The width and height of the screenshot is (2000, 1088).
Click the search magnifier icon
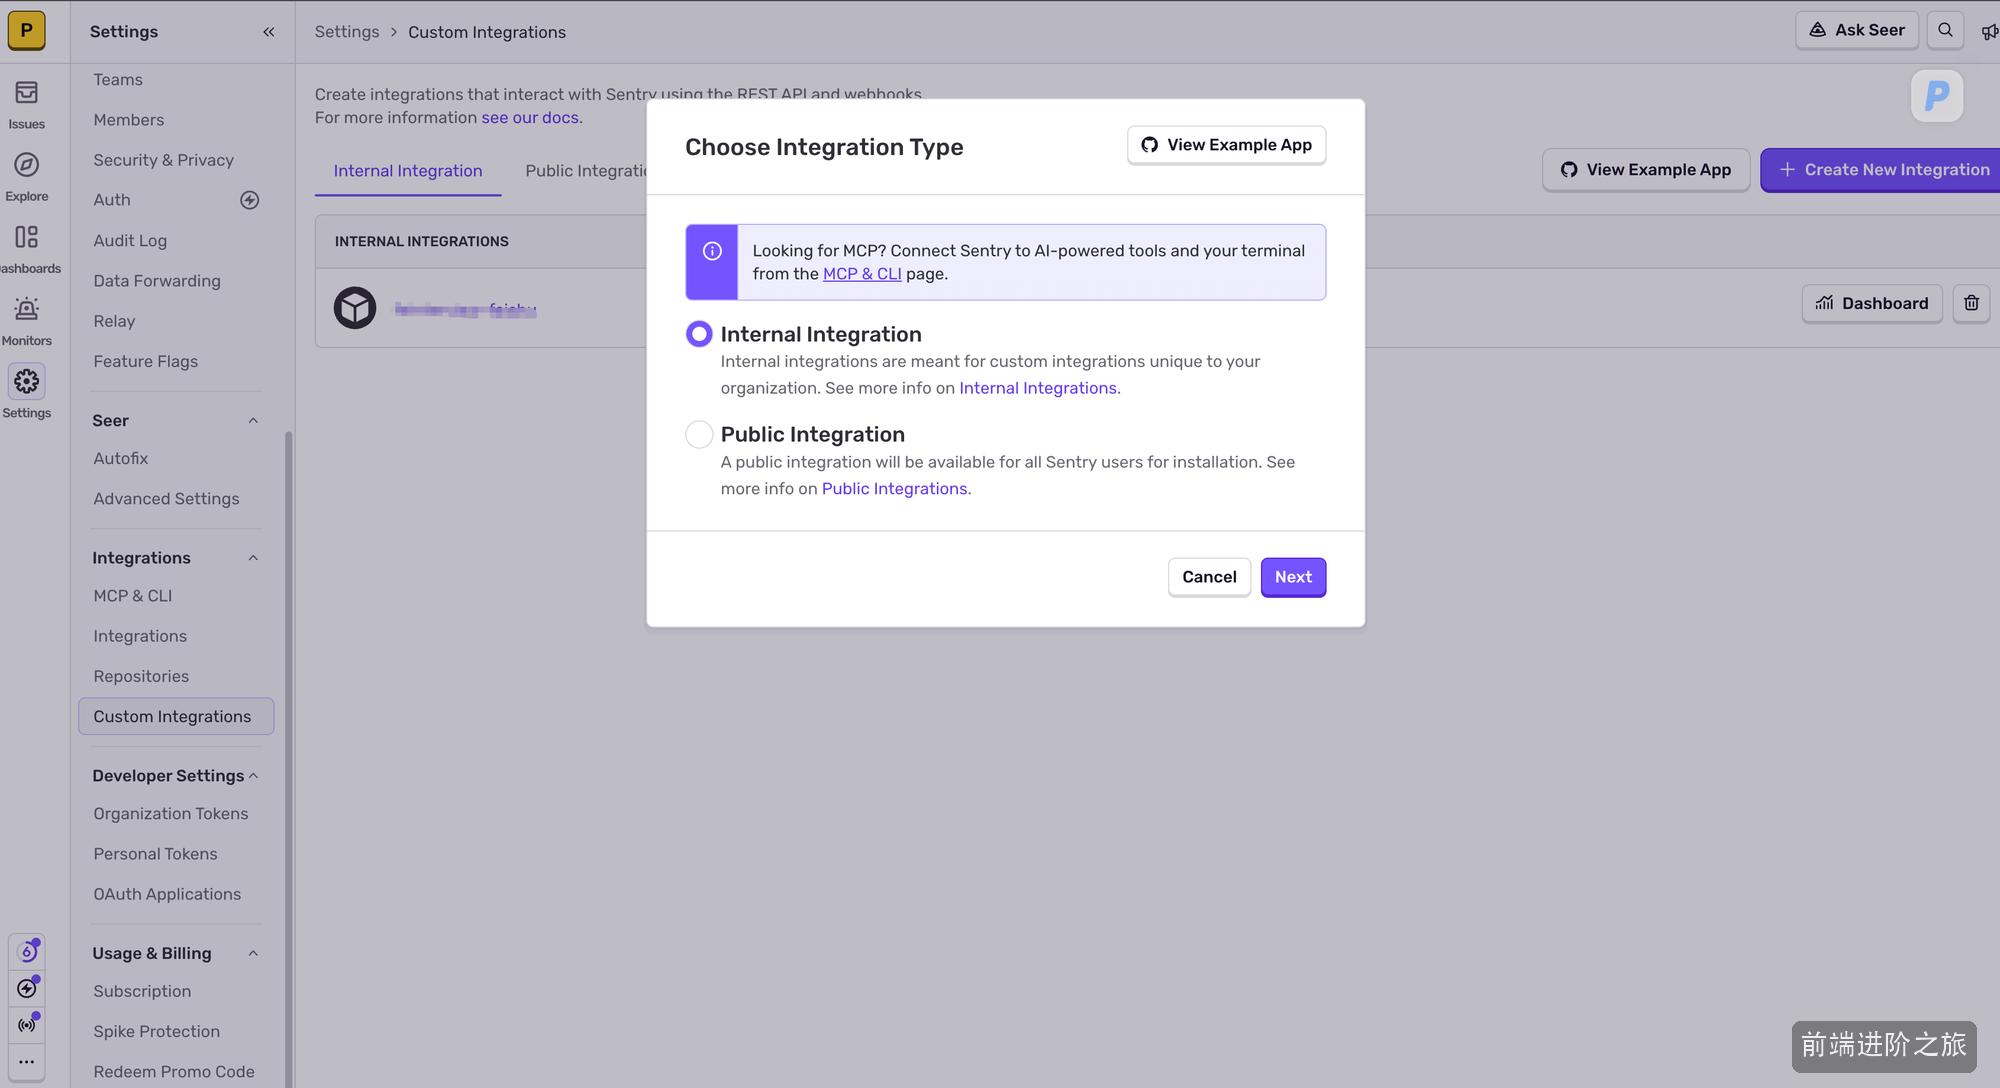(x=1945, y=30)
